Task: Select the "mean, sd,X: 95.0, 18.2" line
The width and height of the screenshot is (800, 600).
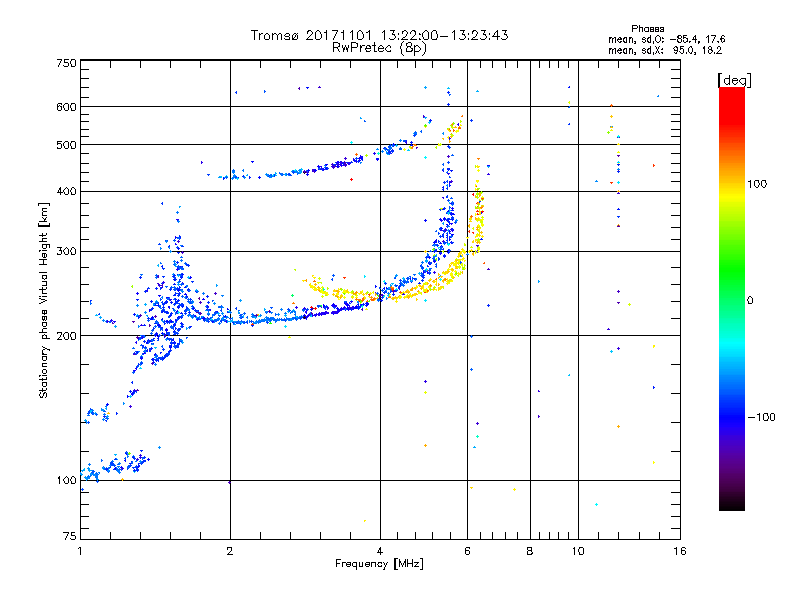Action: (x=665, y=50)
